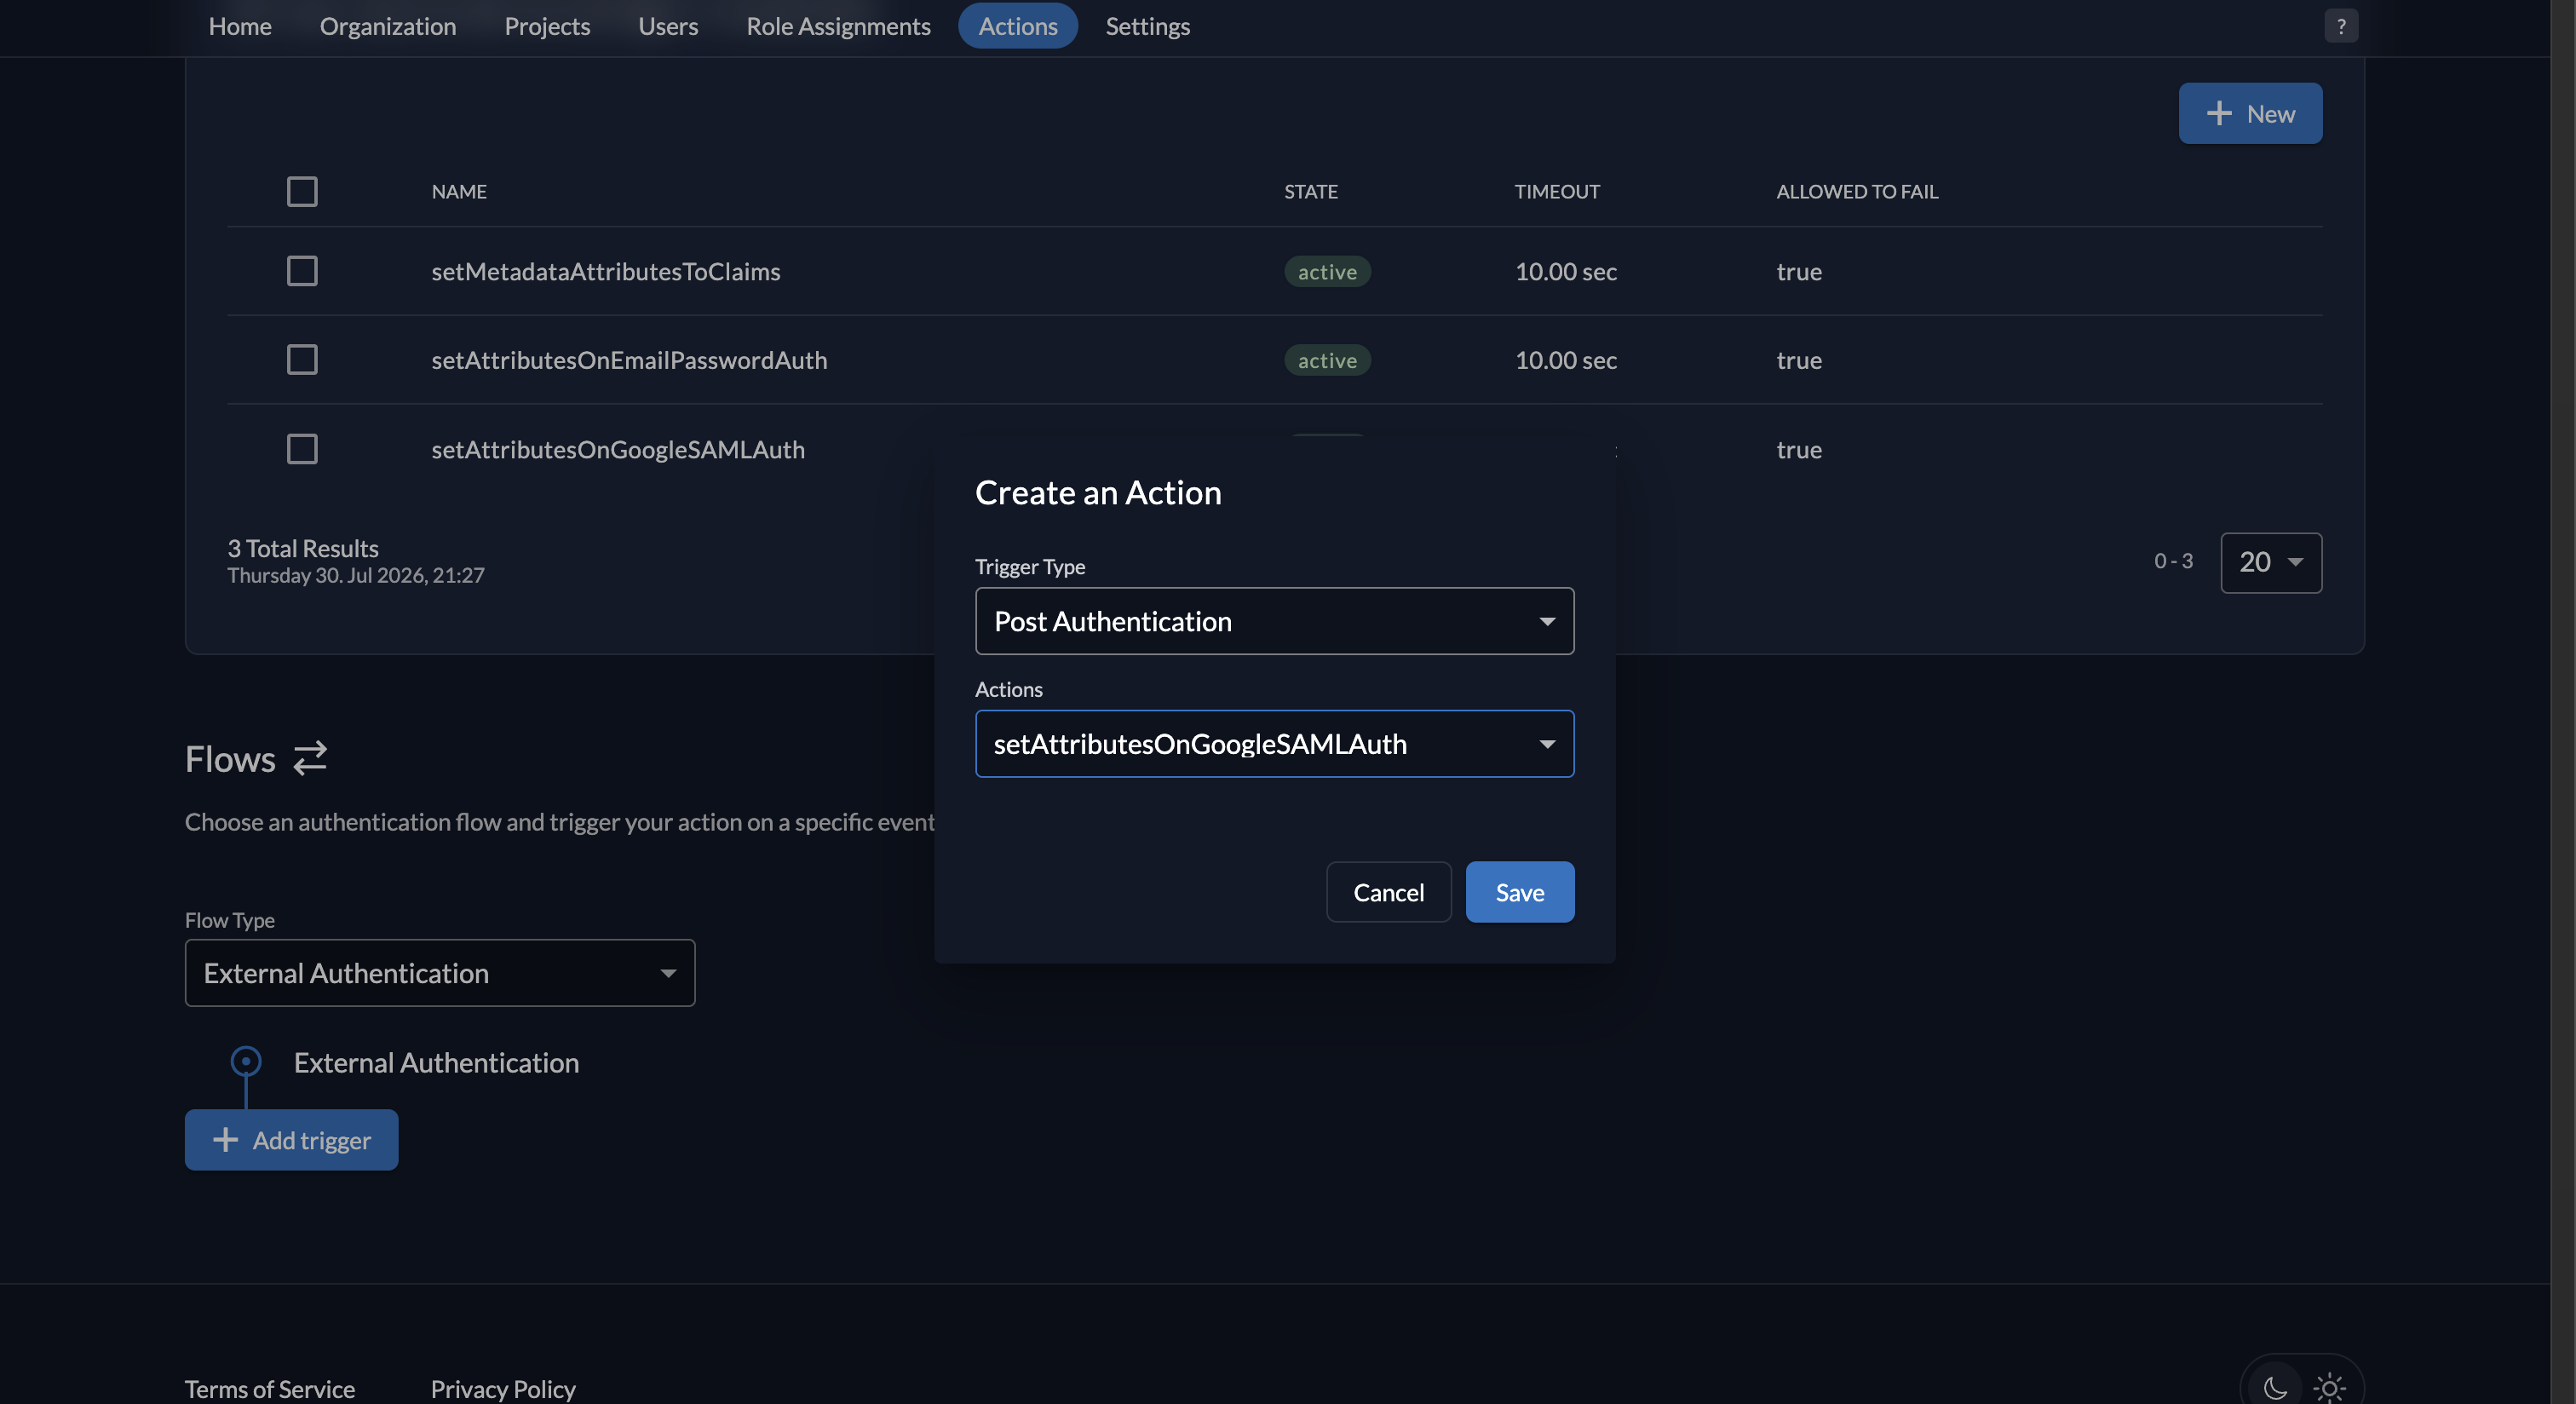
Task: Click the 10.00 sec timeout for setMetadataAttributesToClaims
Action: pyautogui.click(x=1565, y=271)
